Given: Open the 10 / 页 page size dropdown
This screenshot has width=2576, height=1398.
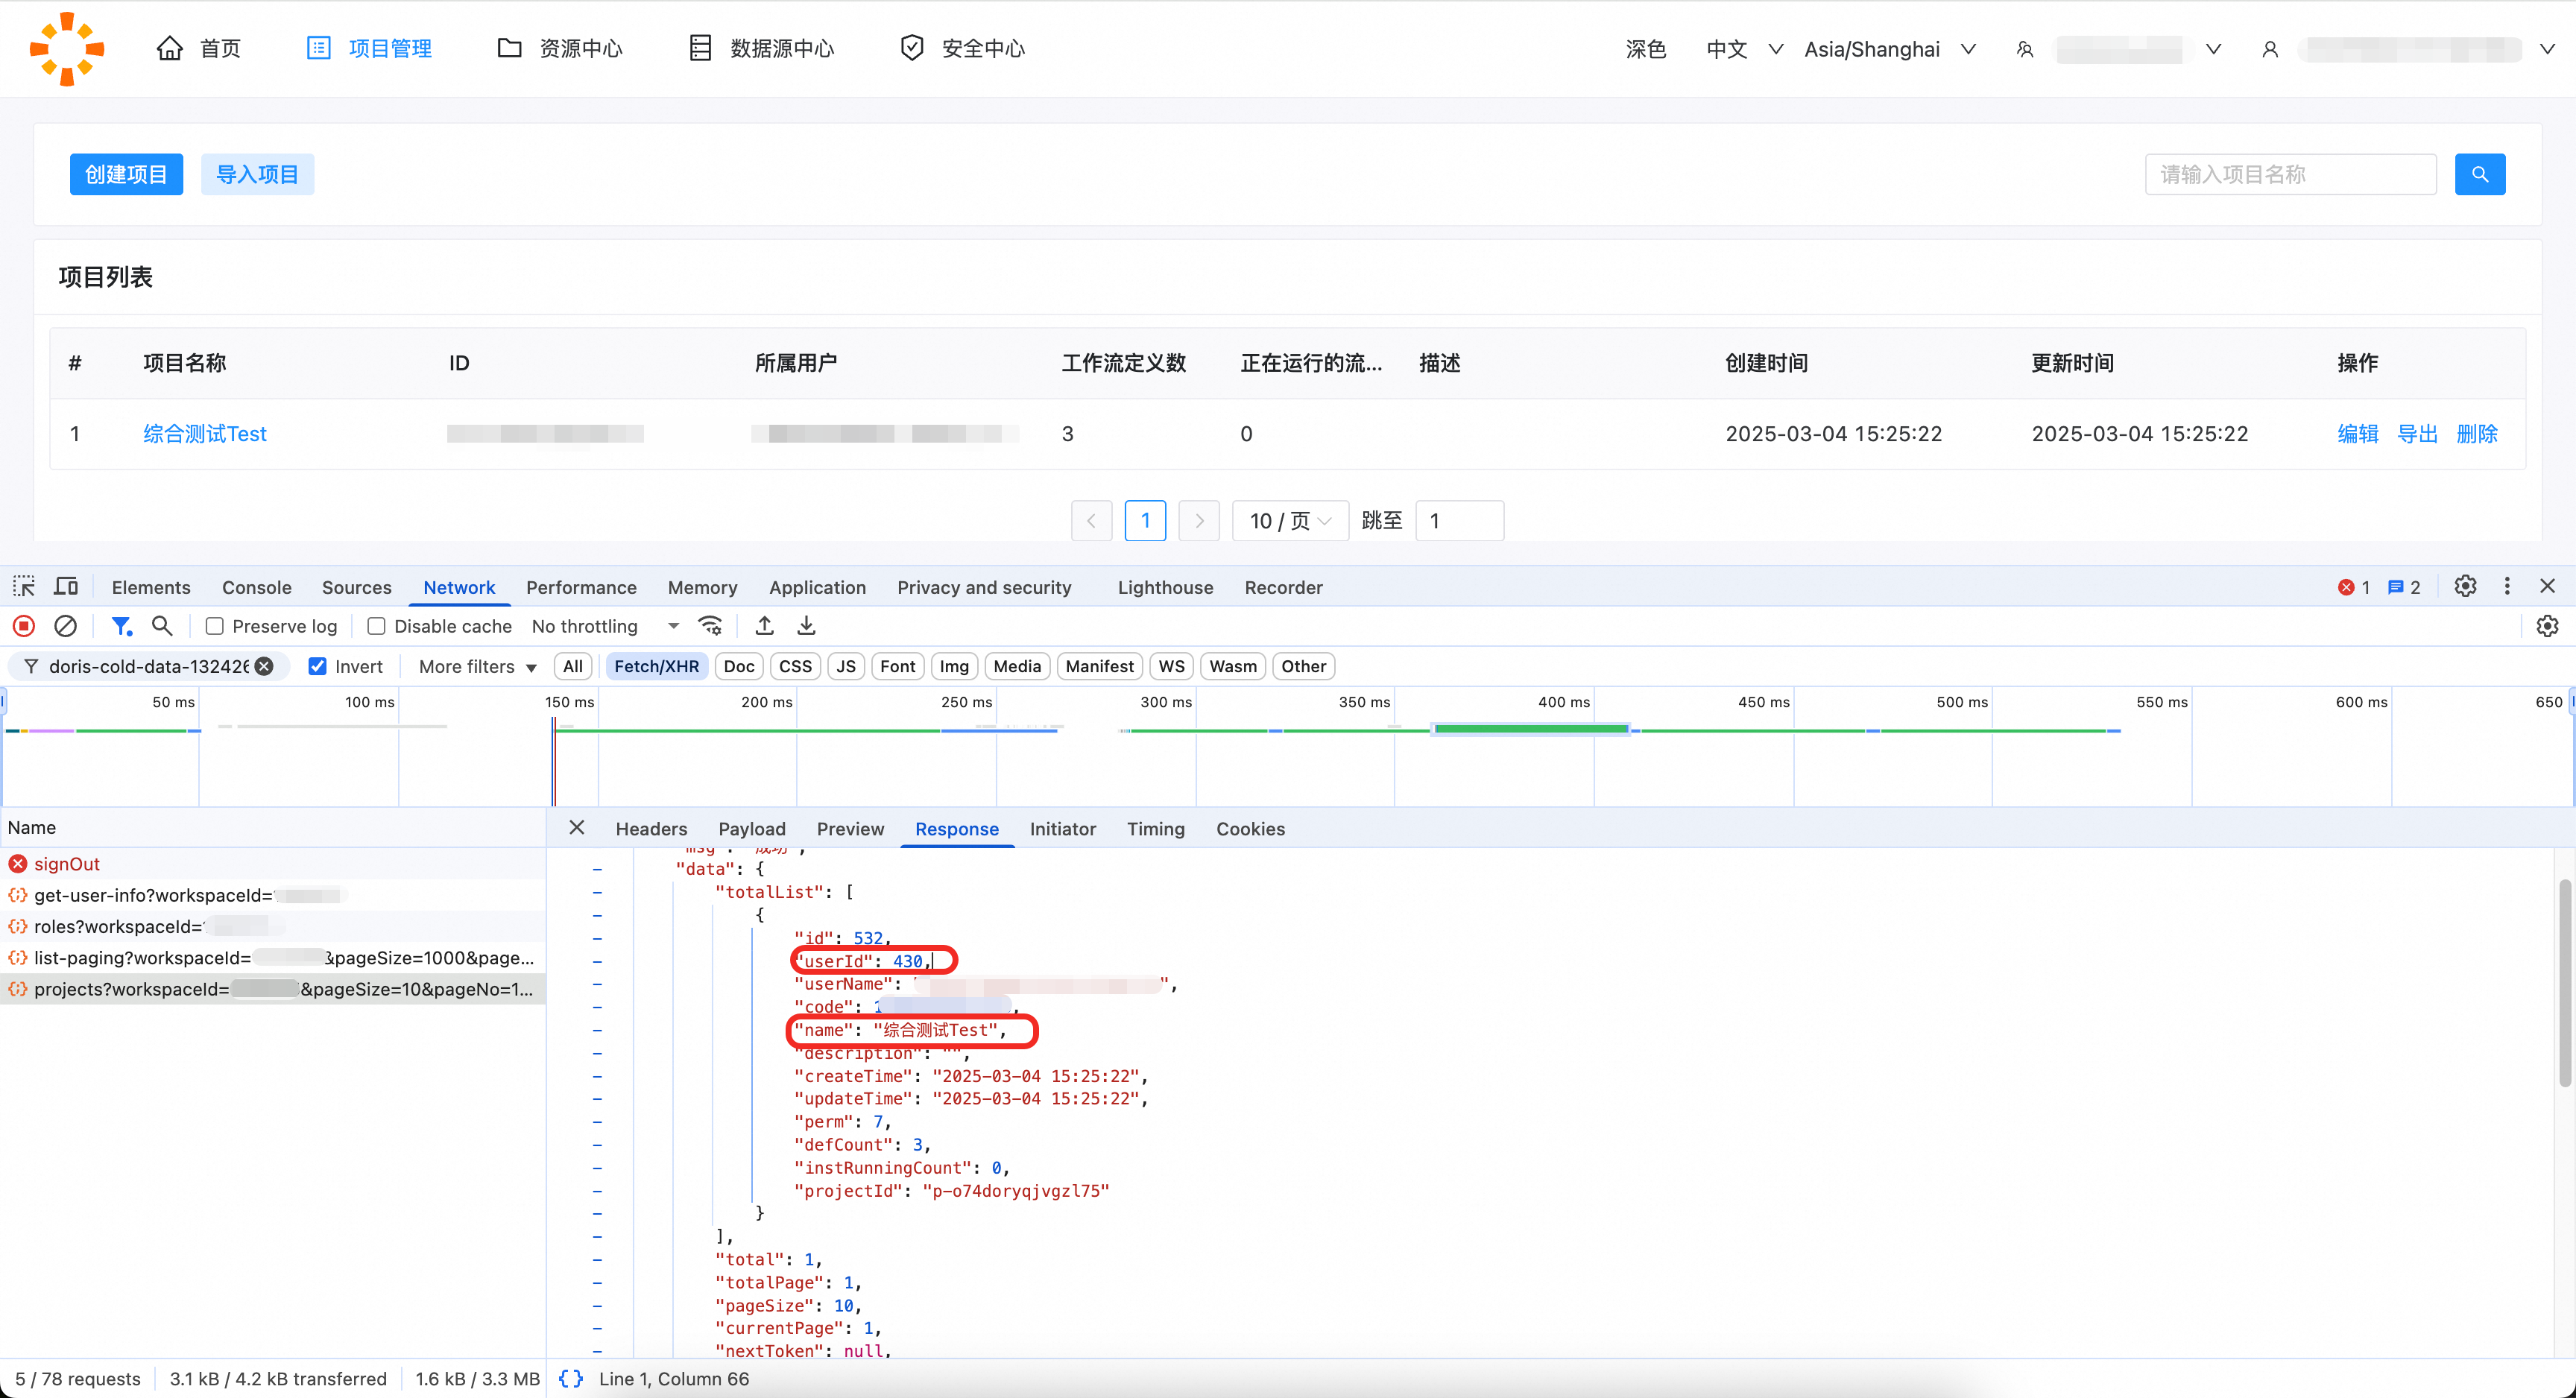Looking at the screenshot, I should [x=1290, y=520].
